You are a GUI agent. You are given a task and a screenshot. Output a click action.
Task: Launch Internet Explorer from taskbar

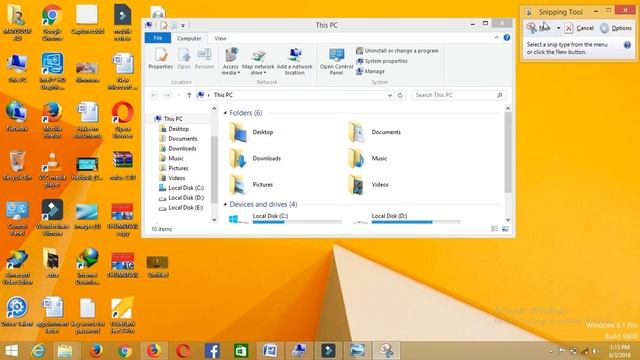coord(39,351)
